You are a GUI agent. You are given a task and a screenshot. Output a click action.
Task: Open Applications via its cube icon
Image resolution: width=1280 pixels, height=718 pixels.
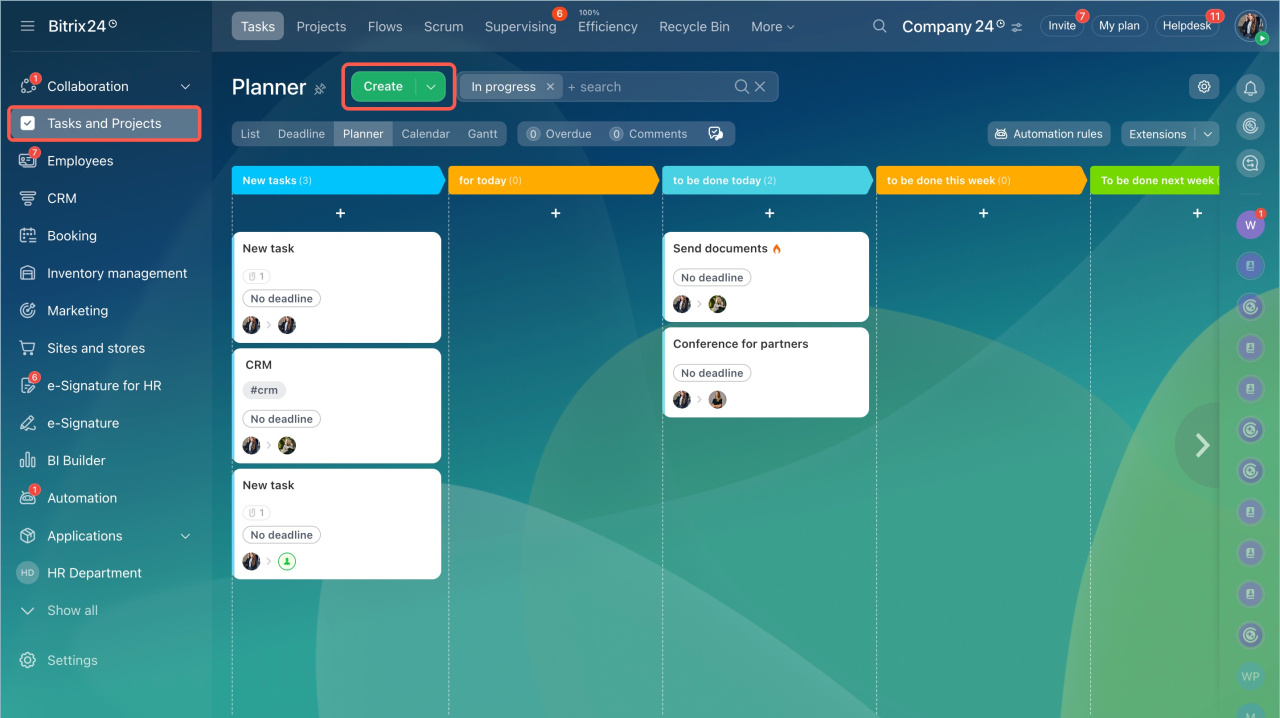tap(28, 536)
